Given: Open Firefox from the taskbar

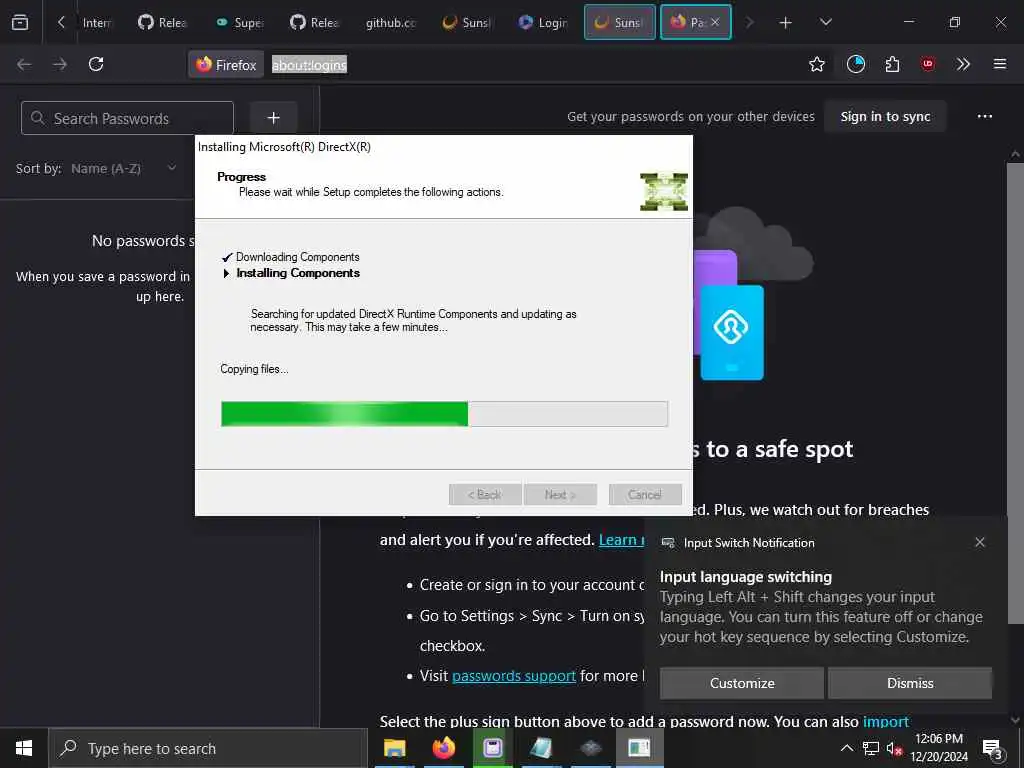Looking at the screenshot, I should coord(443,748).
